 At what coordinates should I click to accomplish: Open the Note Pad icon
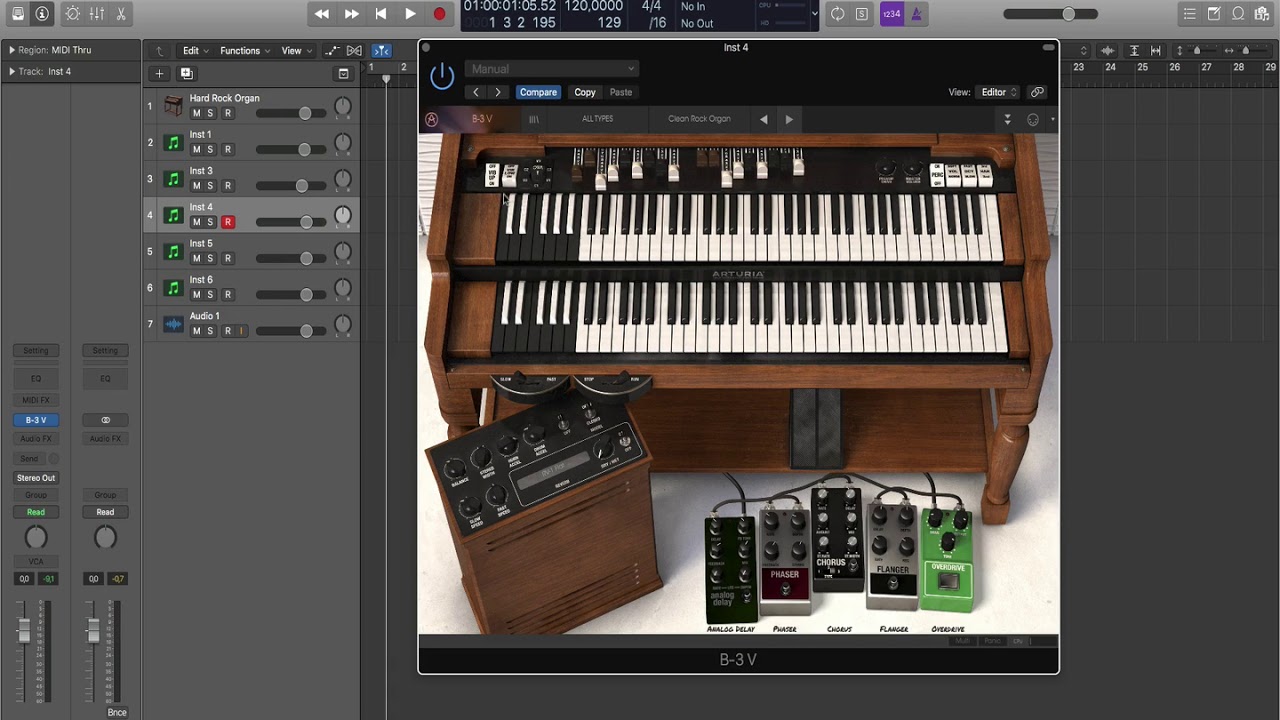click(1214, 14)
